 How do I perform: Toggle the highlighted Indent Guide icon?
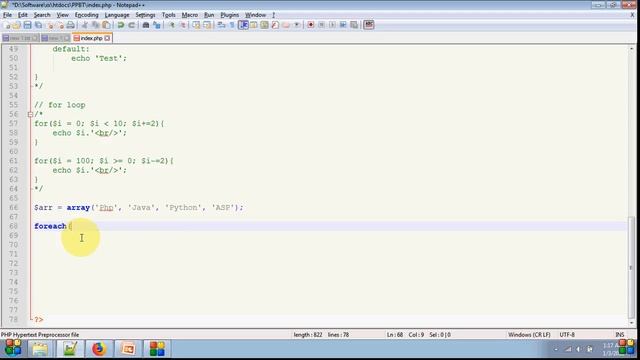243,25
